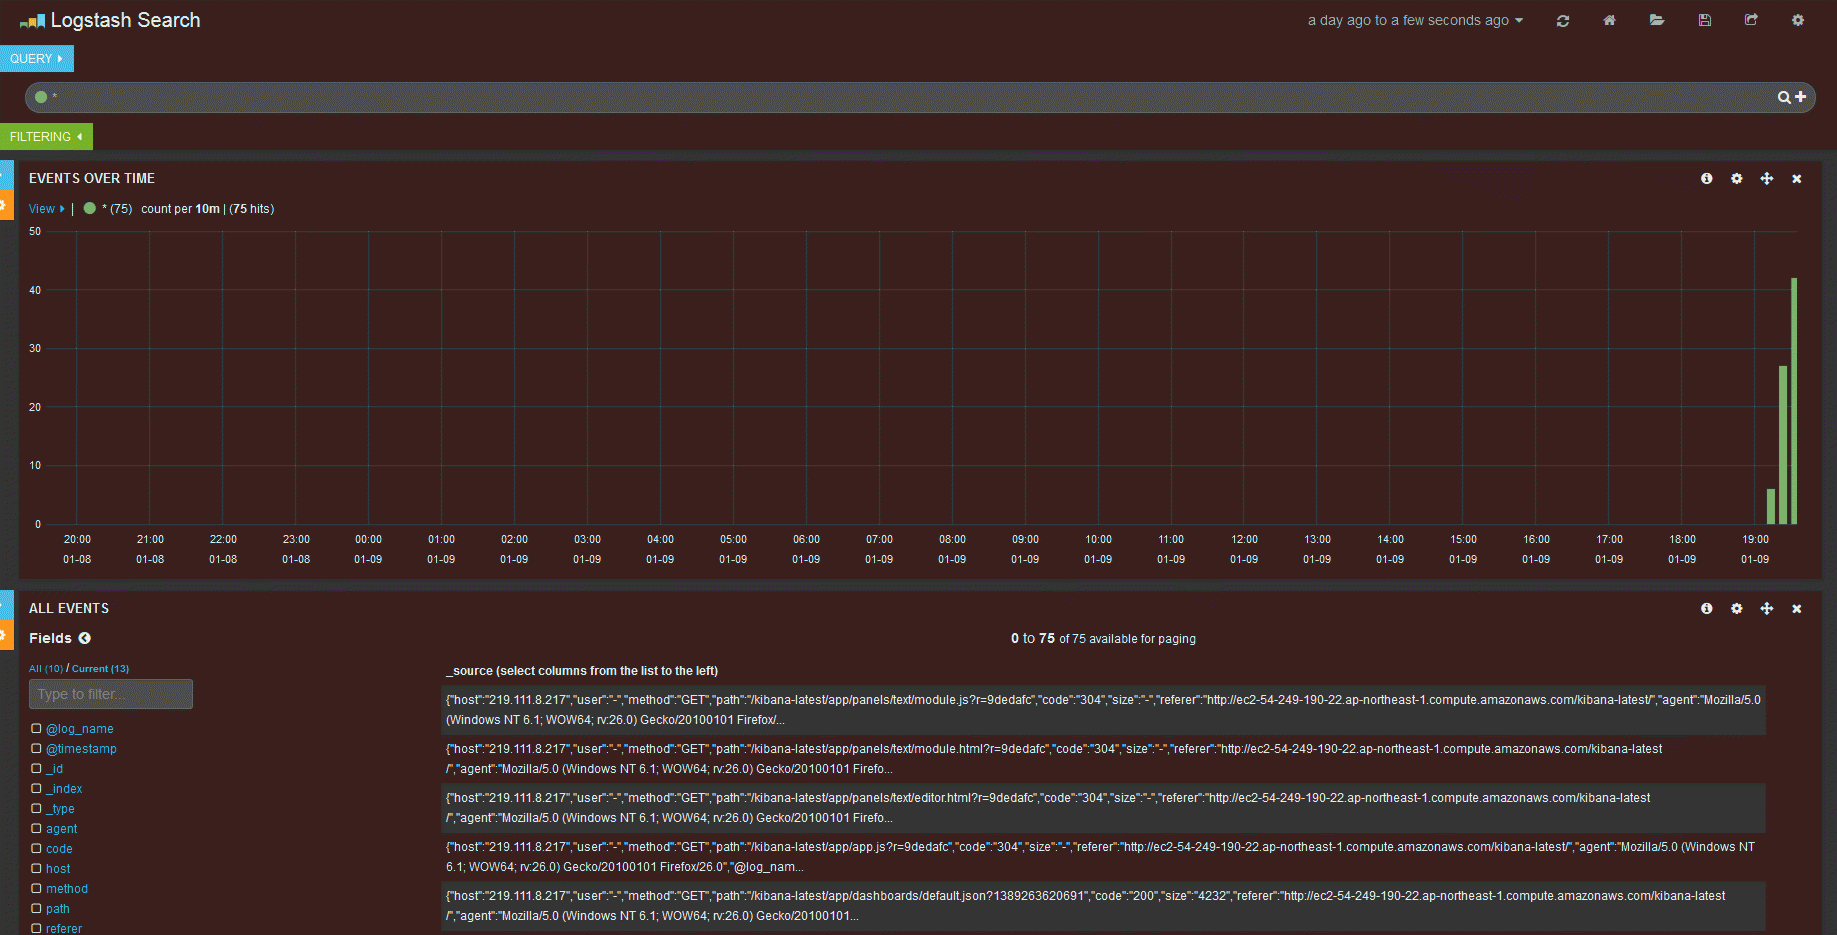This screenshot has width=1837, height=935.
Task: Click the agent field name
Action: point(61,829)
